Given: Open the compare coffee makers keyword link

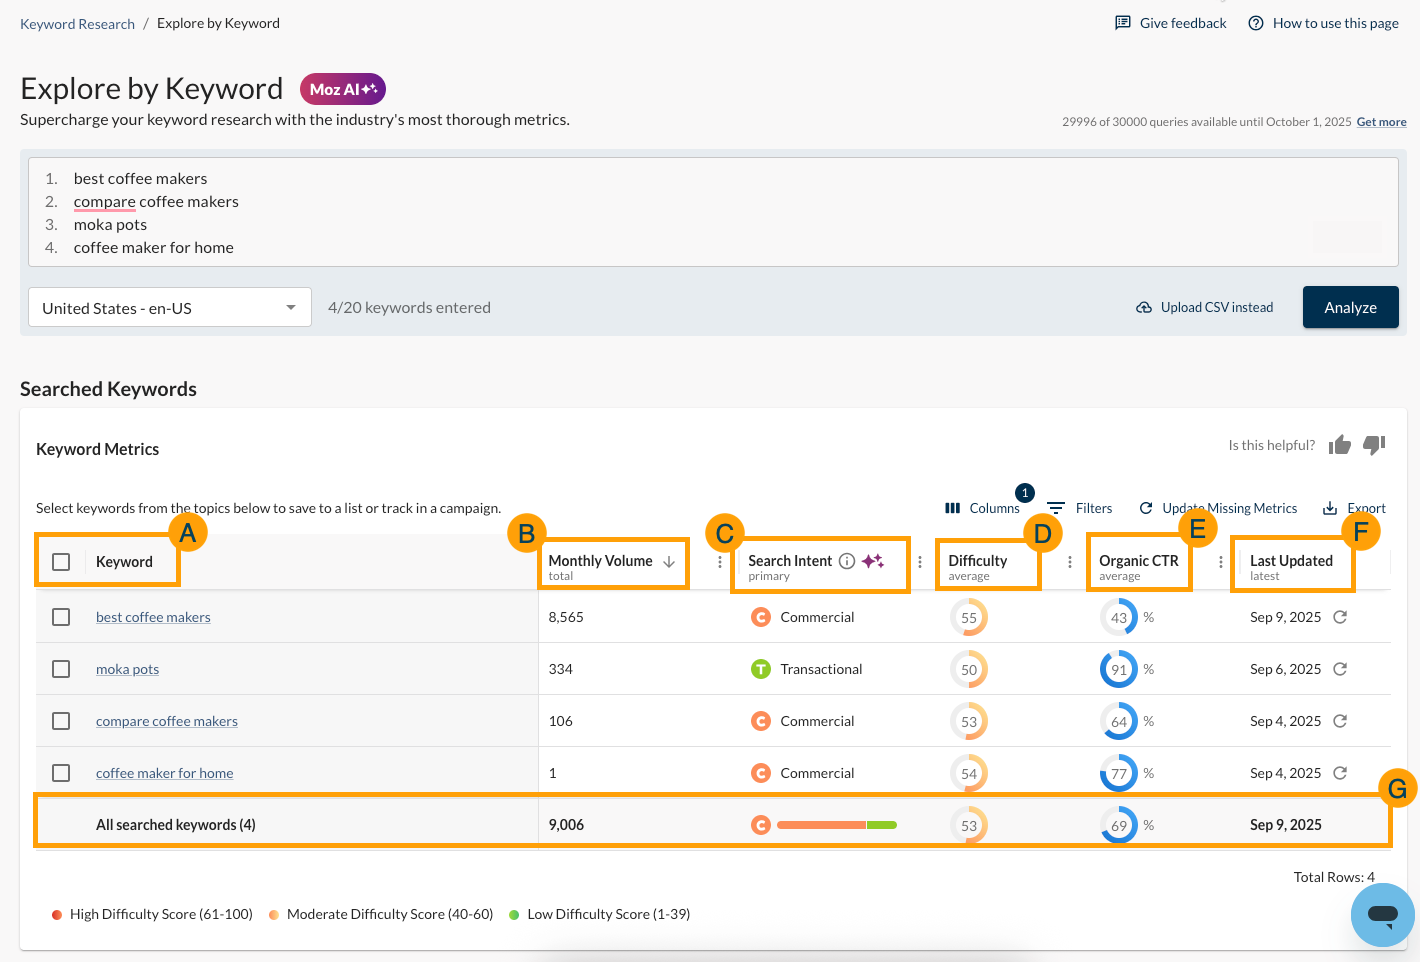Looking at the screenshot, I should pyautogui.click(x=166, y=720).
